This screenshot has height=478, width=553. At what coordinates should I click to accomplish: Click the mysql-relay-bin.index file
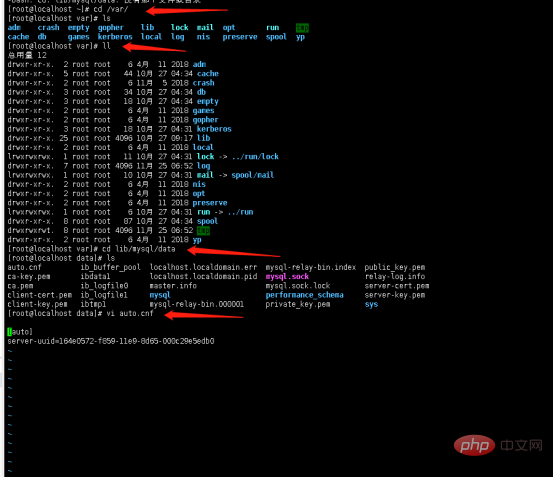[x=311, y=267]
